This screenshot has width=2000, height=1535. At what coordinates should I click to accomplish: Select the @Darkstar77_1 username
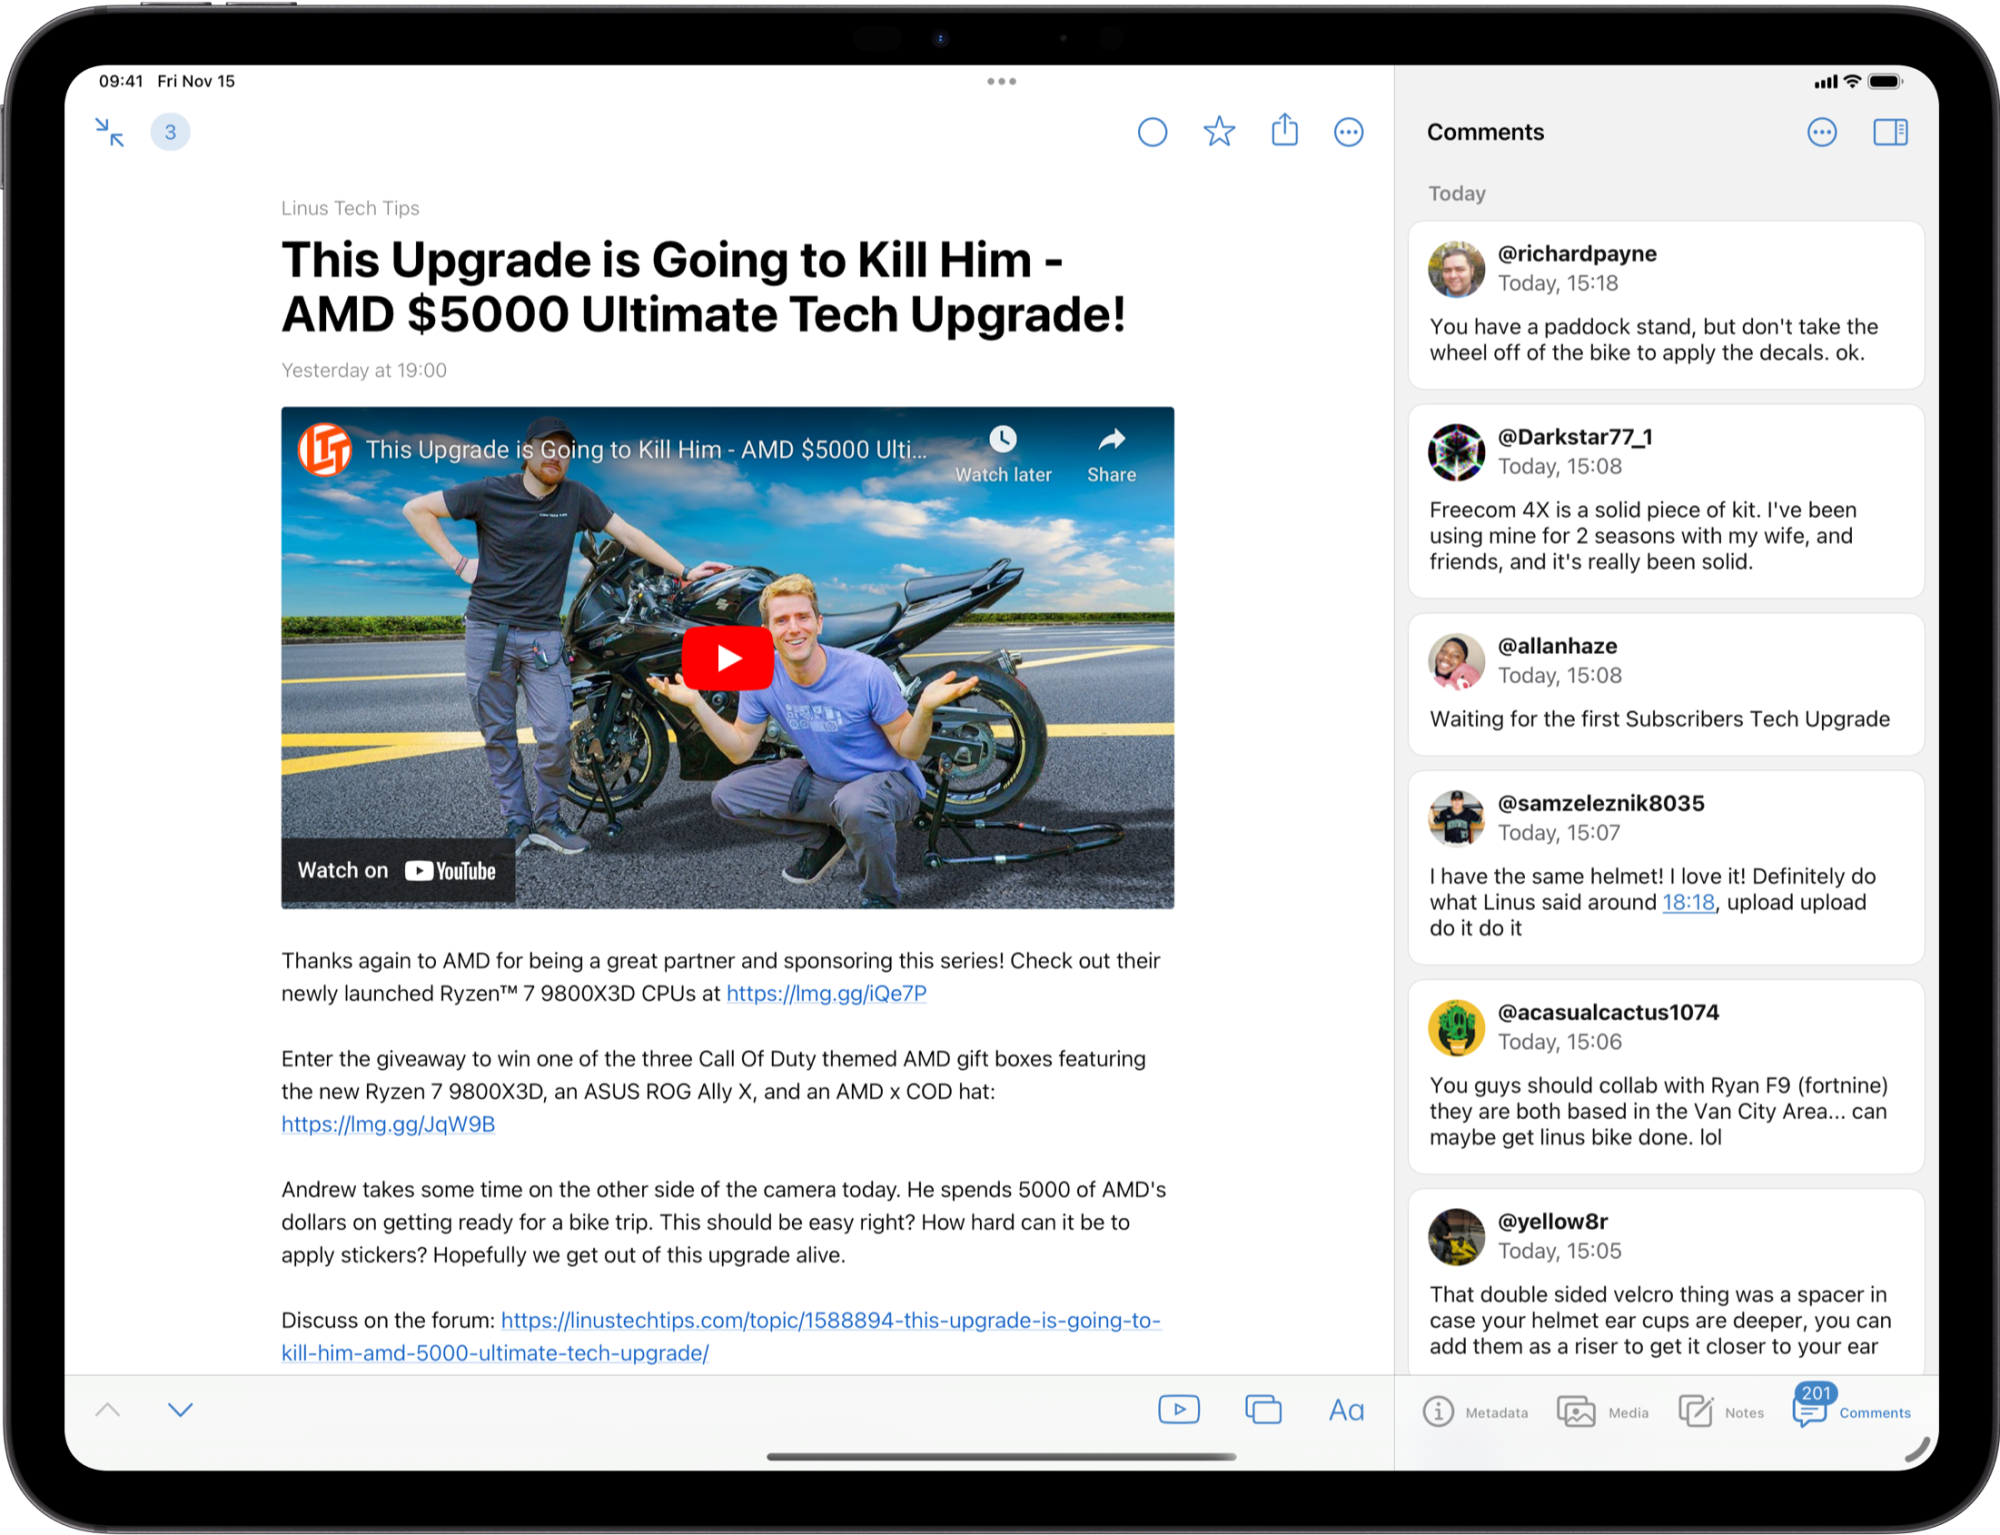click(1575, 437)
